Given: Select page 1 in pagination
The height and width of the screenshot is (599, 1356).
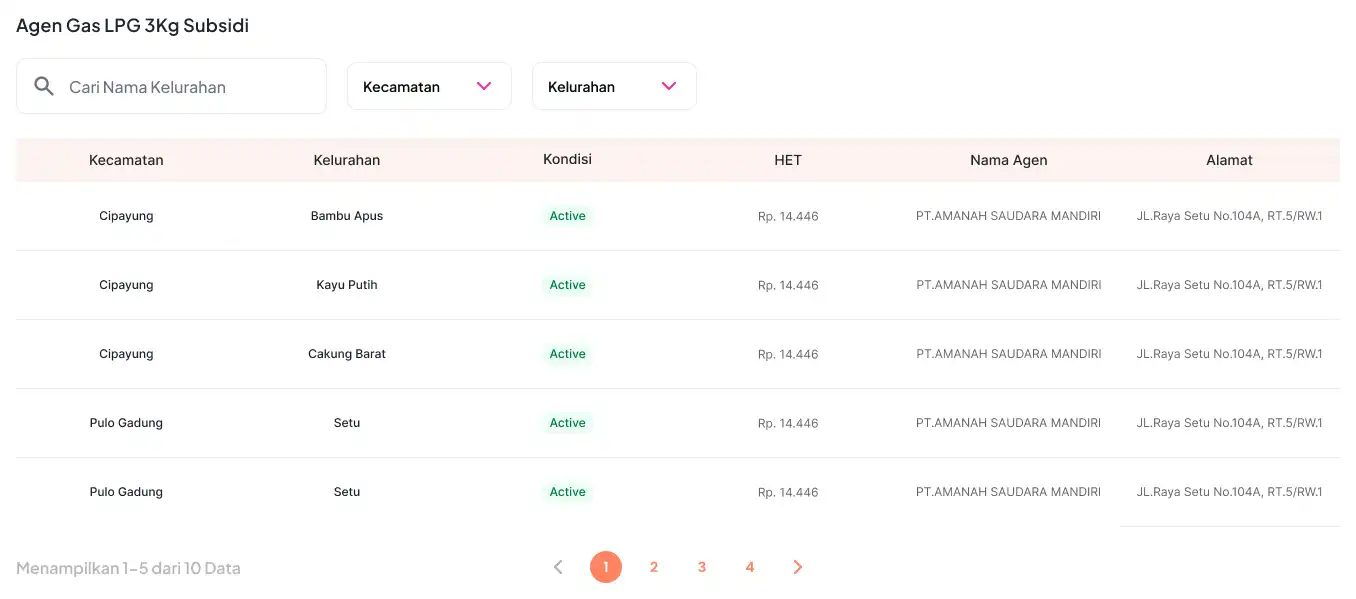Looking at the screenshot, I should click(x=606, y=567).
